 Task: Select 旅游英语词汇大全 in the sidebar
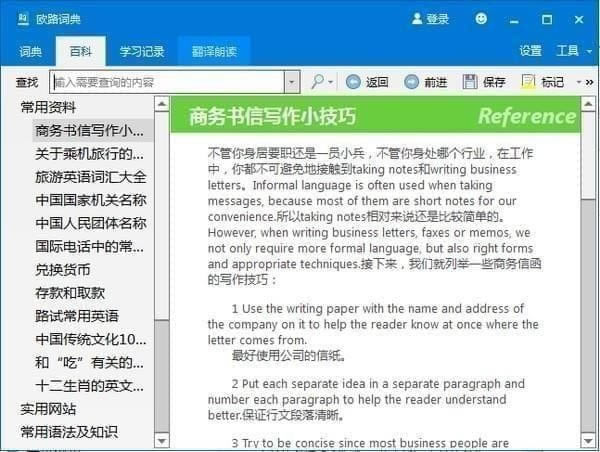click(91, 177)
